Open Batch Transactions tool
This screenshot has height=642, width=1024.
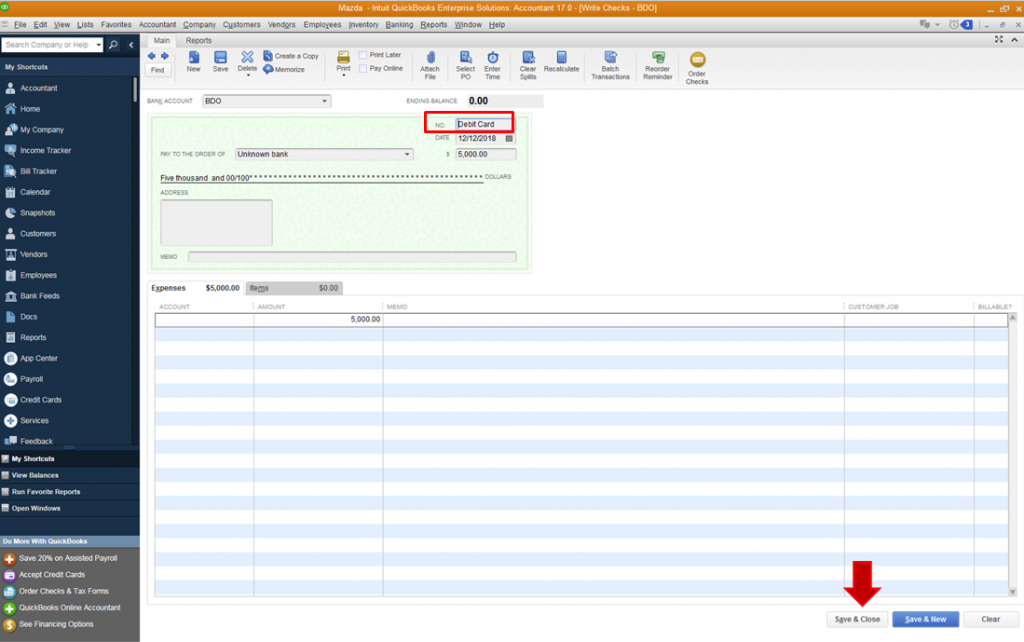610,57
